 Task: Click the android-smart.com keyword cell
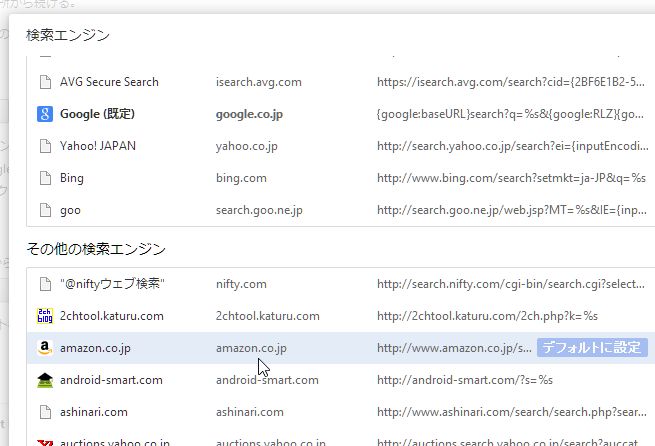pyautogui.click(x=267, y=380)
